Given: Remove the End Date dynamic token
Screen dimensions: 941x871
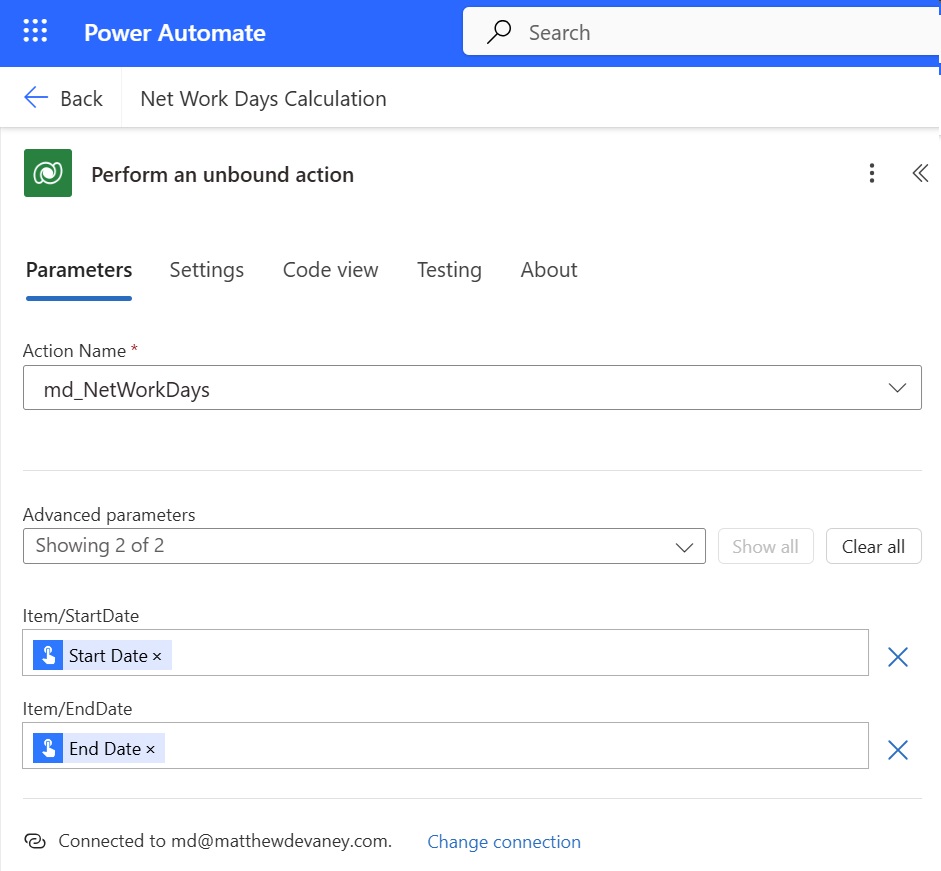Looking at the screenshot, I should 151,750.
